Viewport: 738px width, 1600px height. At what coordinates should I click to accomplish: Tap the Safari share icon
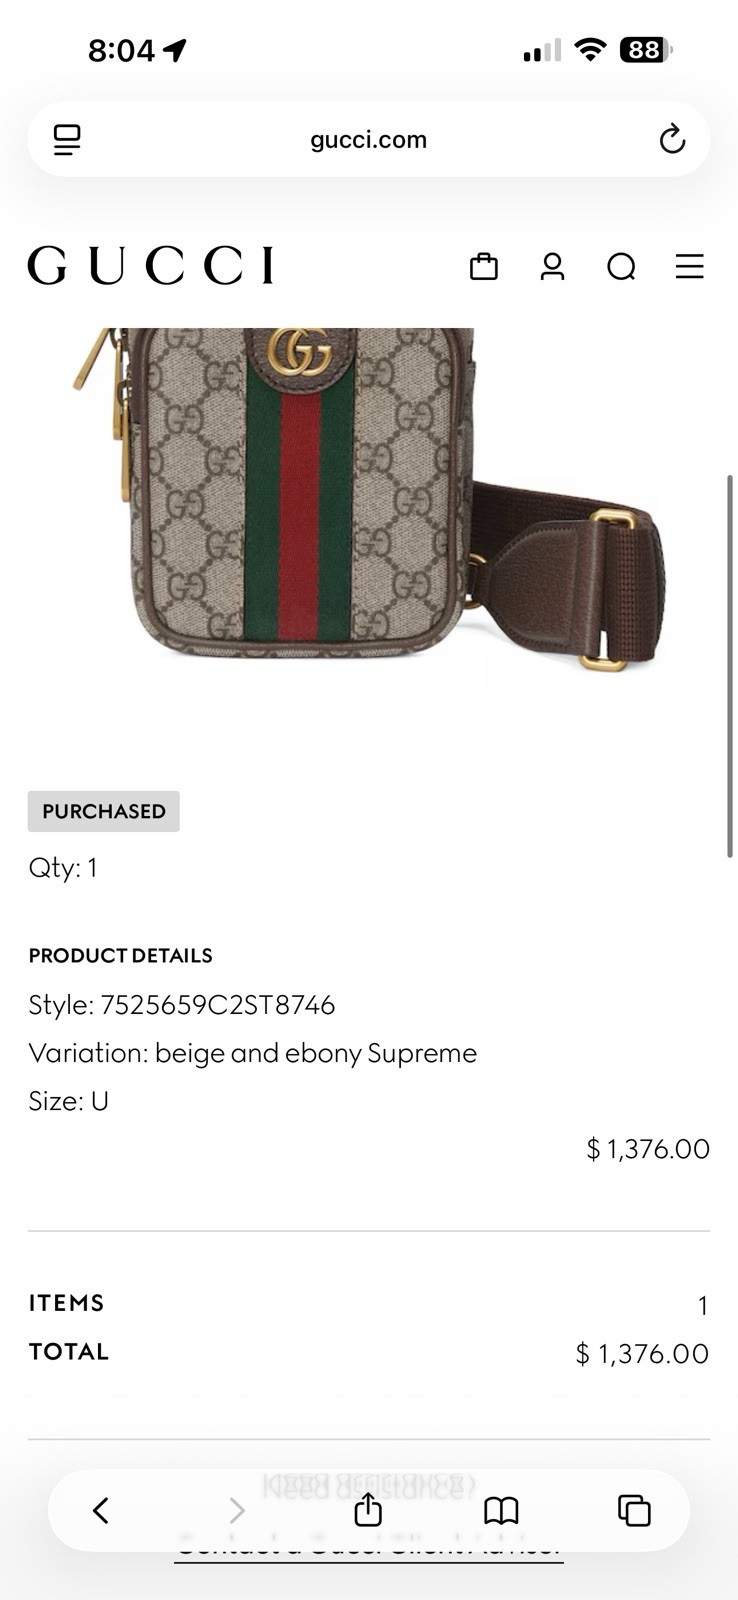point(368,1509)
